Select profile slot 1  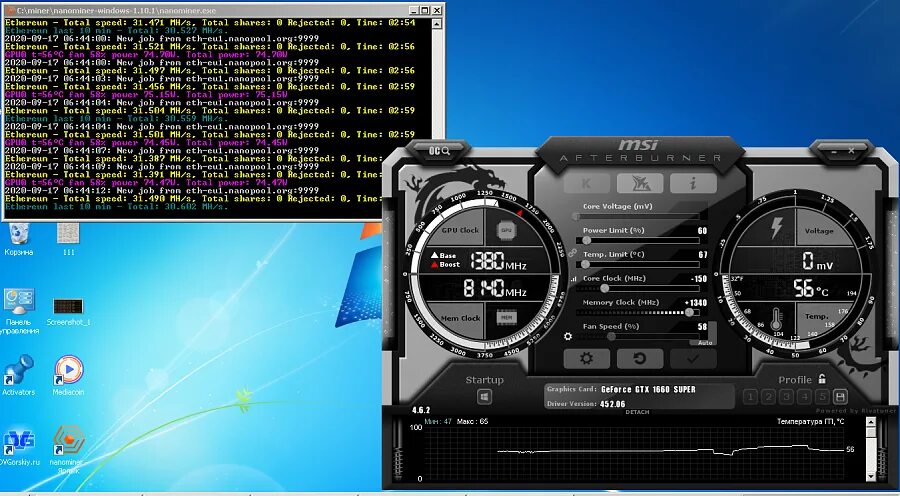click(750, 397)
